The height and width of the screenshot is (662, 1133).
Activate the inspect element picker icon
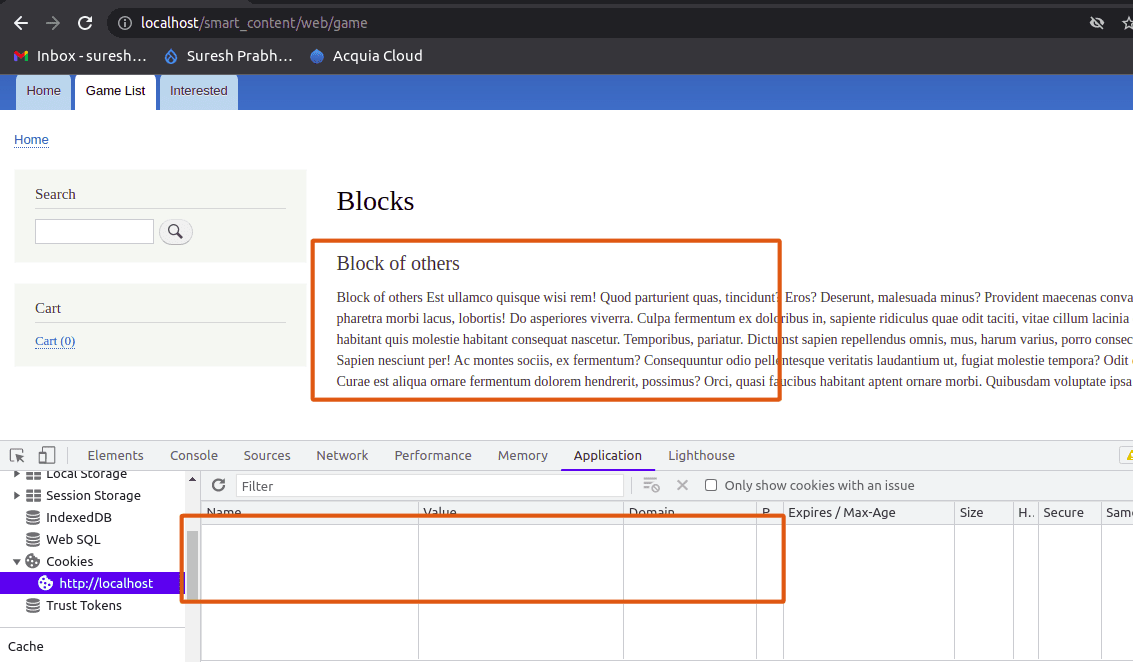coord(17,456)
